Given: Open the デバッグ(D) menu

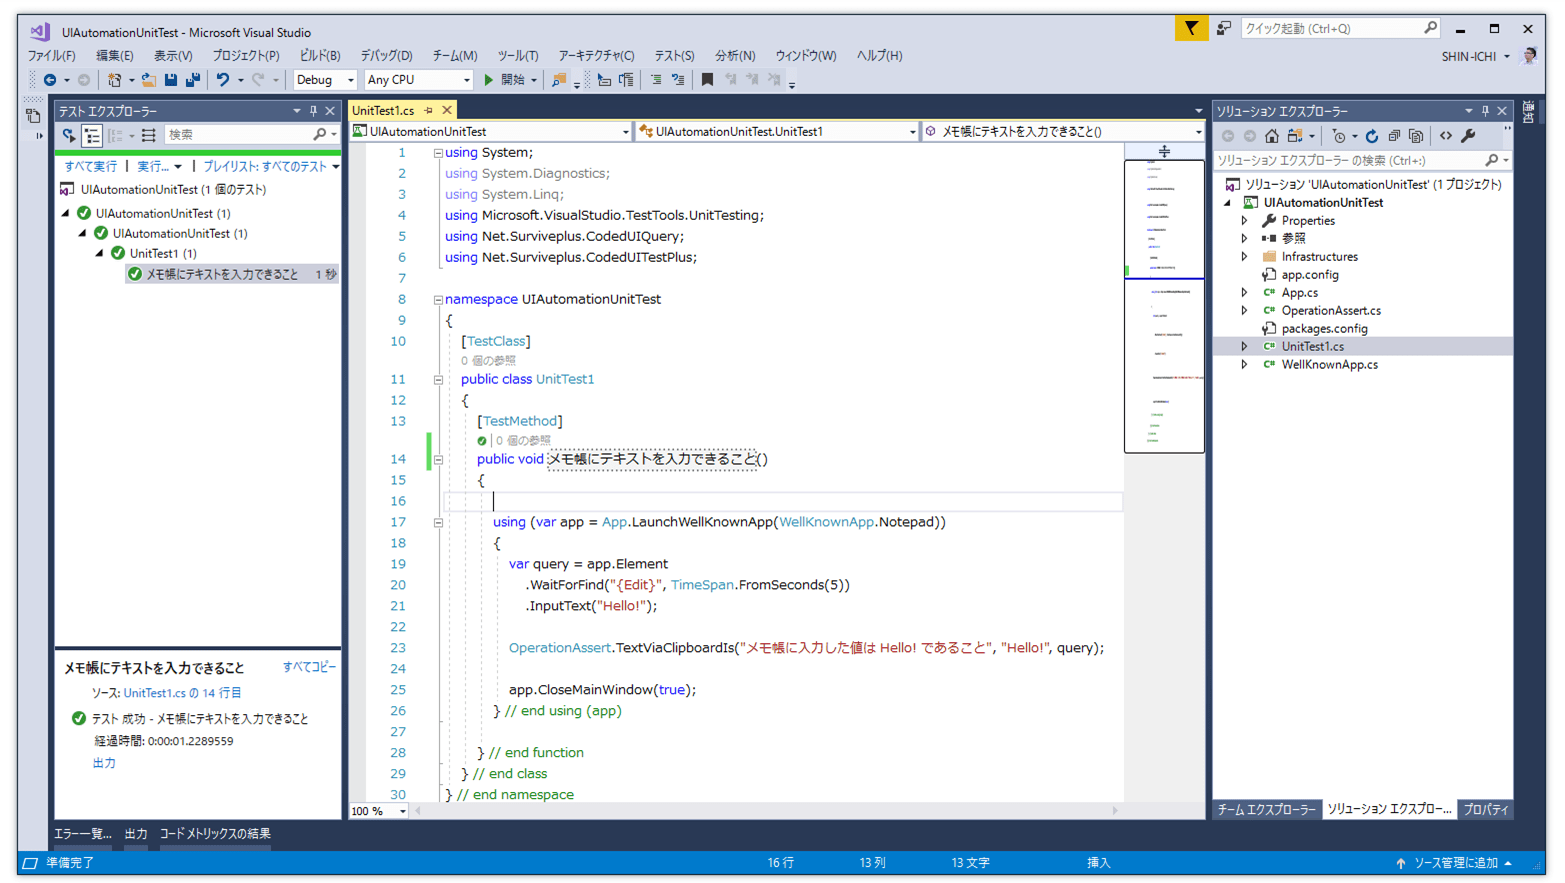Looking at the screenshot, I should [386, 56].
